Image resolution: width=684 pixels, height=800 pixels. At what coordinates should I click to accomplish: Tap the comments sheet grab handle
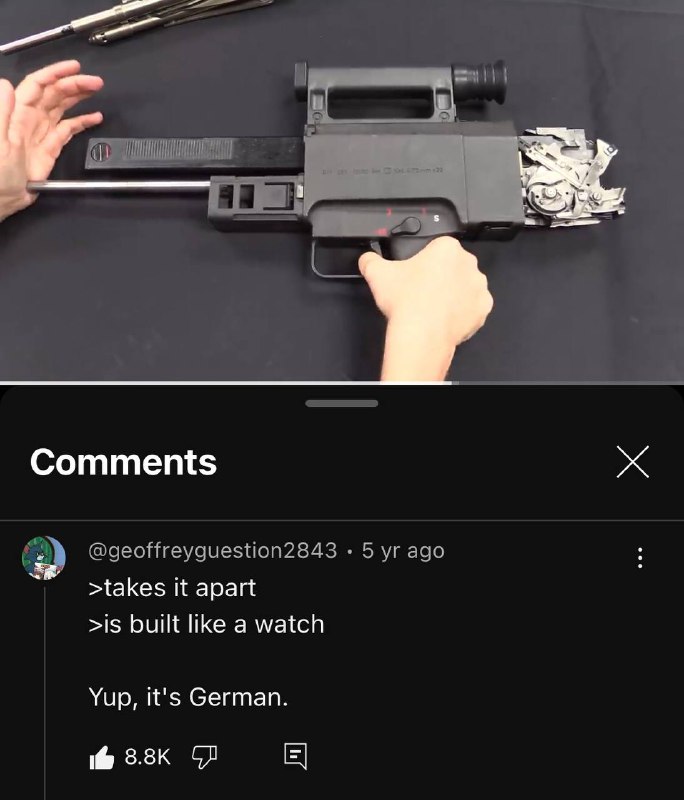coord(342,404)
